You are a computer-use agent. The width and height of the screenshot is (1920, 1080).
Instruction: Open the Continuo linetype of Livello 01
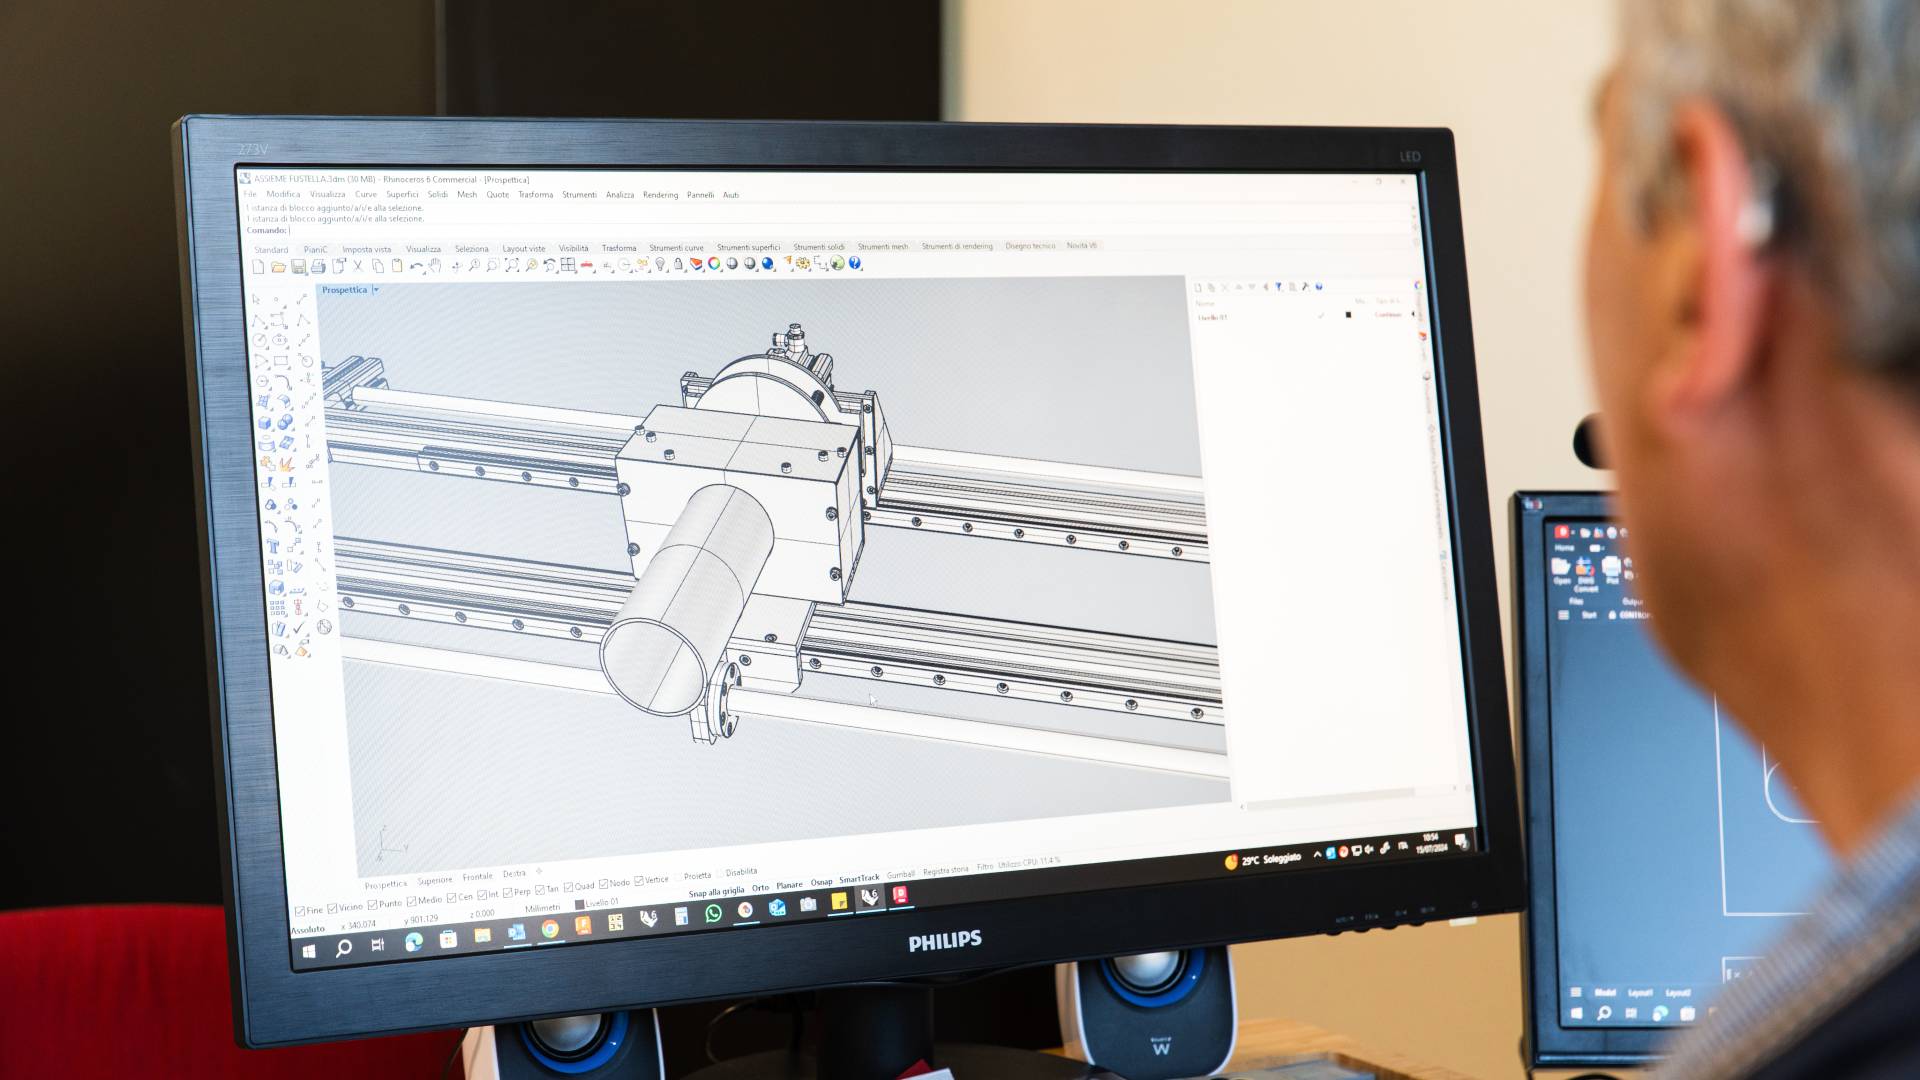(1388, 315)
